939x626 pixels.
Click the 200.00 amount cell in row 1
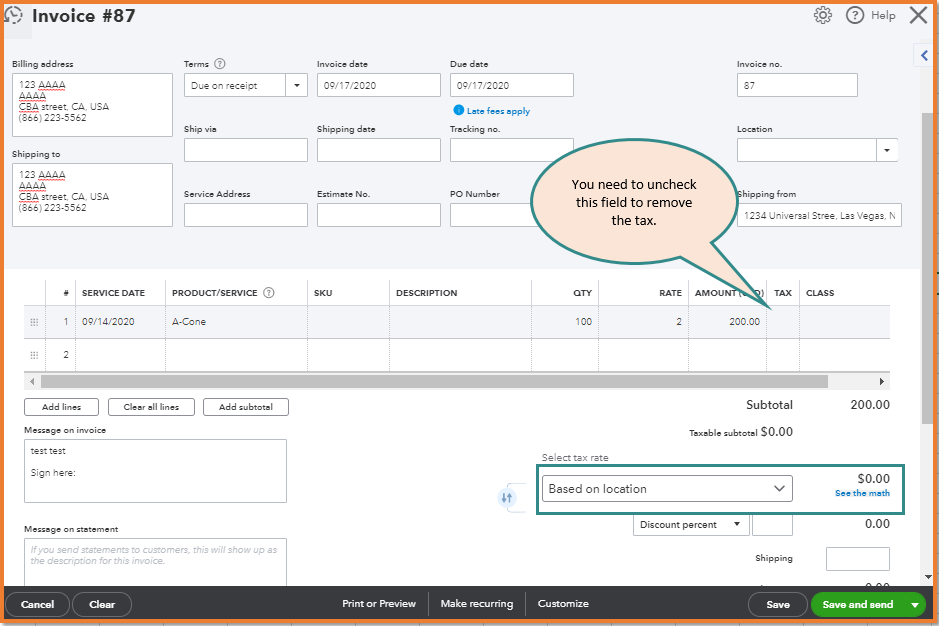(727, 322)
